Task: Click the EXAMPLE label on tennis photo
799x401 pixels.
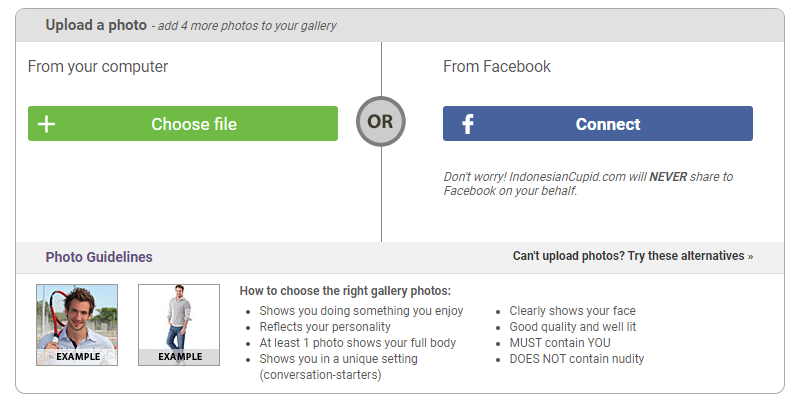Action: pos(78,357)
